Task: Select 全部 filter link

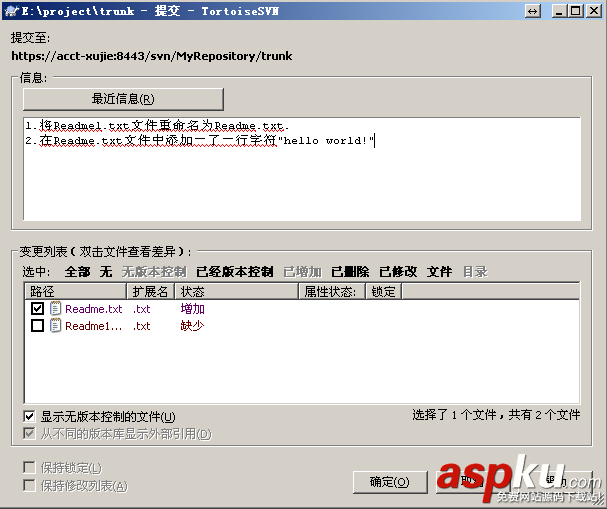Action: tap(77, 271)
